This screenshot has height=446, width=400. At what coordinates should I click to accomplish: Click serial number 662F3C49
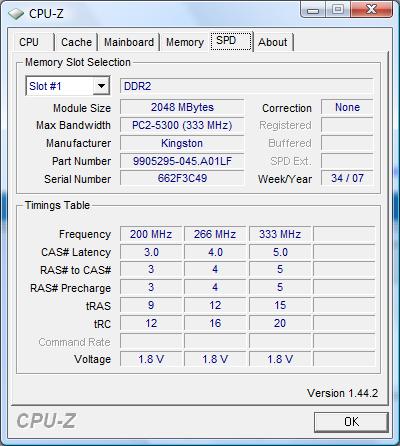click(182, 178)
